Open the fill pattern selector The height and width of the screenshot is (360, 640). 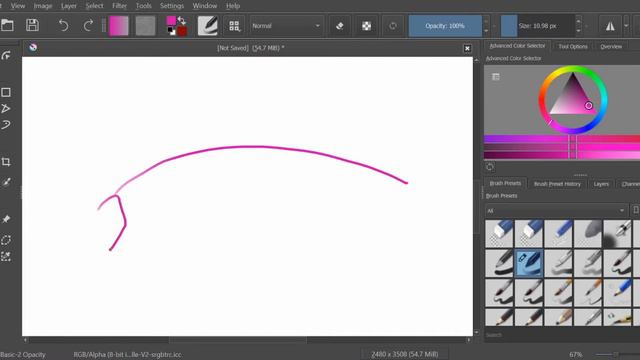[145, 26]
